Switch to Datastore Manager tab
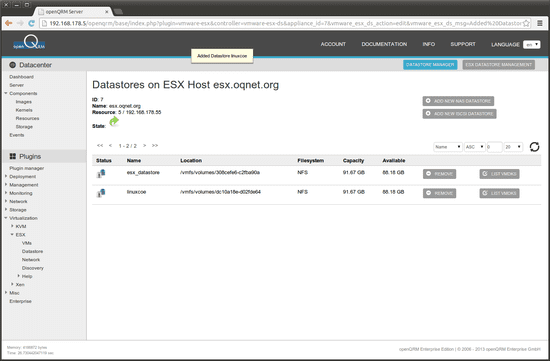The height and width of the screenshot is (361, 550). 430,65
